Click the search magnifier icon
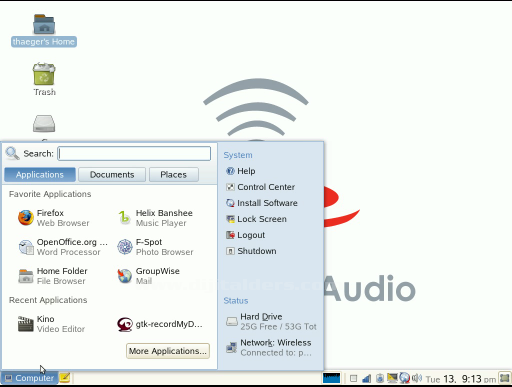This screenshot has height=387, width=512. click(13, 153)
